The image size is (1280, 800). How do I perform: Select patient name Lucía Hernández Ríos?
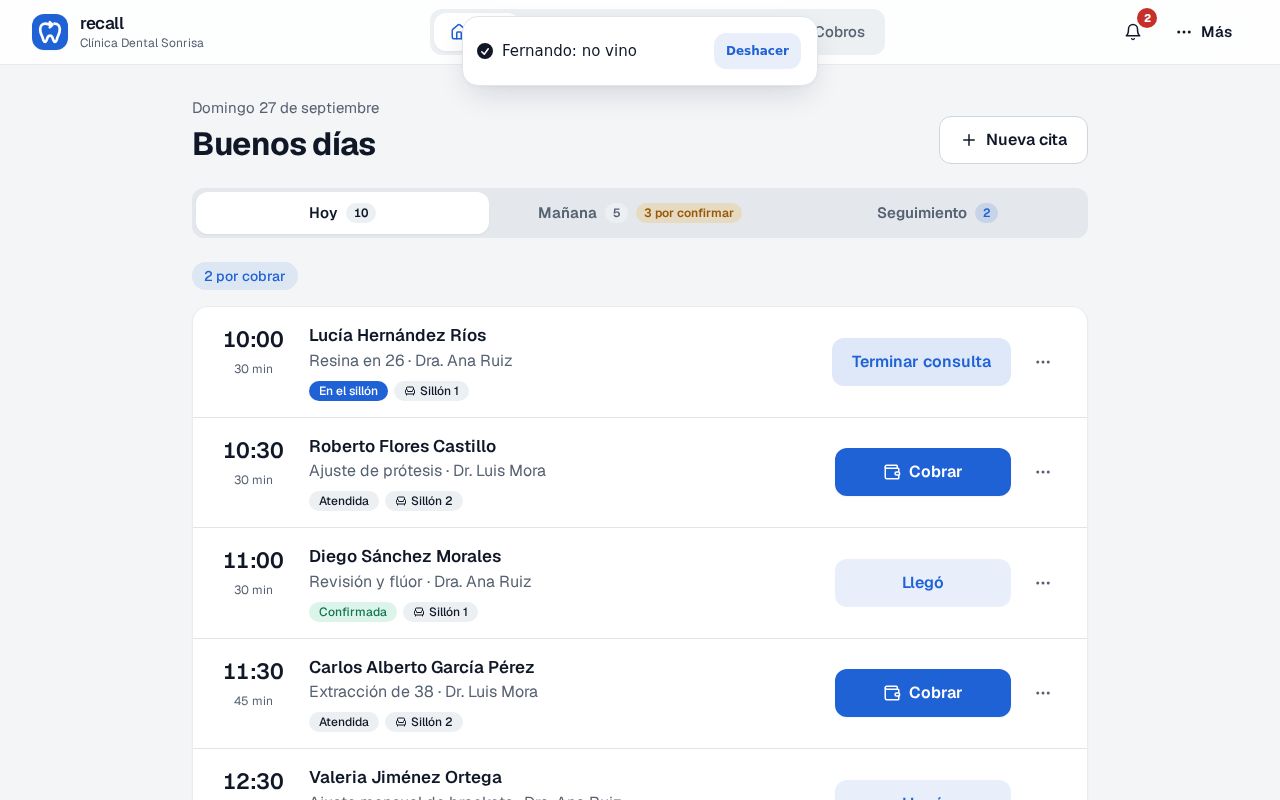(398, 335)
